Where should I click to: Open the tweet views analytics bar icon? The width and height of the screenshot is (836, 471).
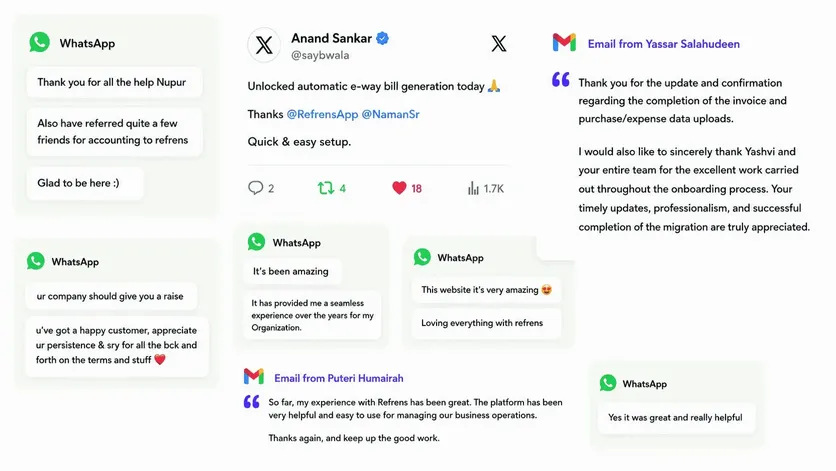(473, 188)
